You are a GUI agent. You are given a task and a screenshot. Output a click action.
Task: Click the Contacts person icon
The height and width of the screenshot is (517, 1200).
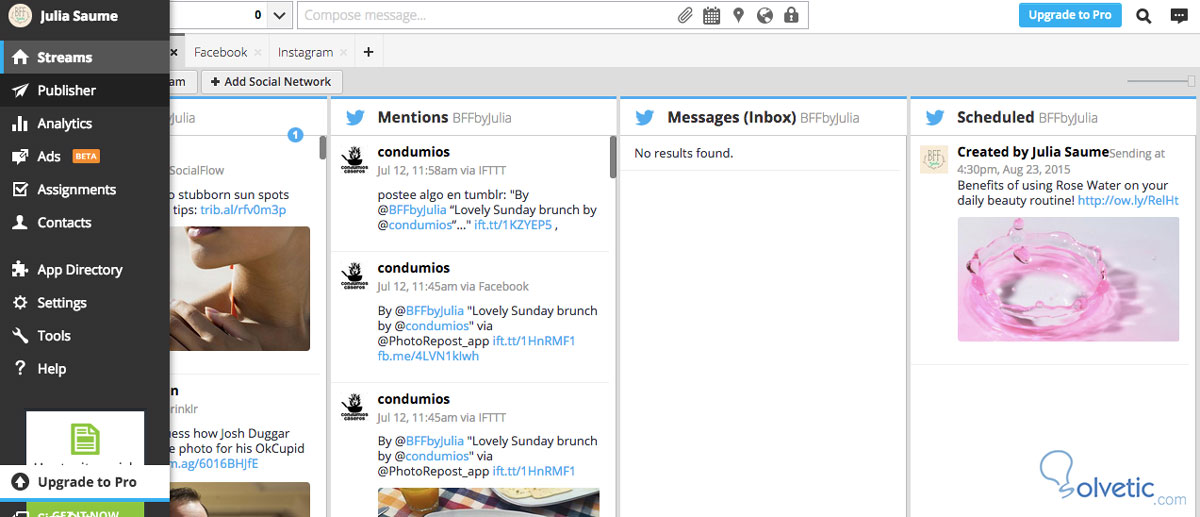click(19, 222)
